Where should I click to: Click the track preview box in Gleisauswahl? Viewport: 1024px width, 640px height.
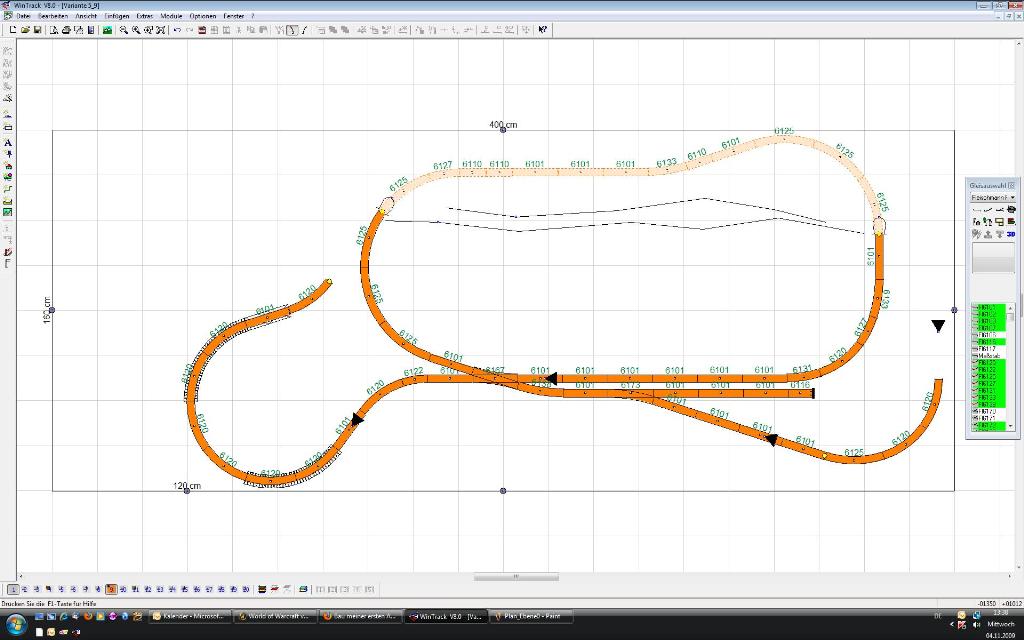tap(994, 258)
